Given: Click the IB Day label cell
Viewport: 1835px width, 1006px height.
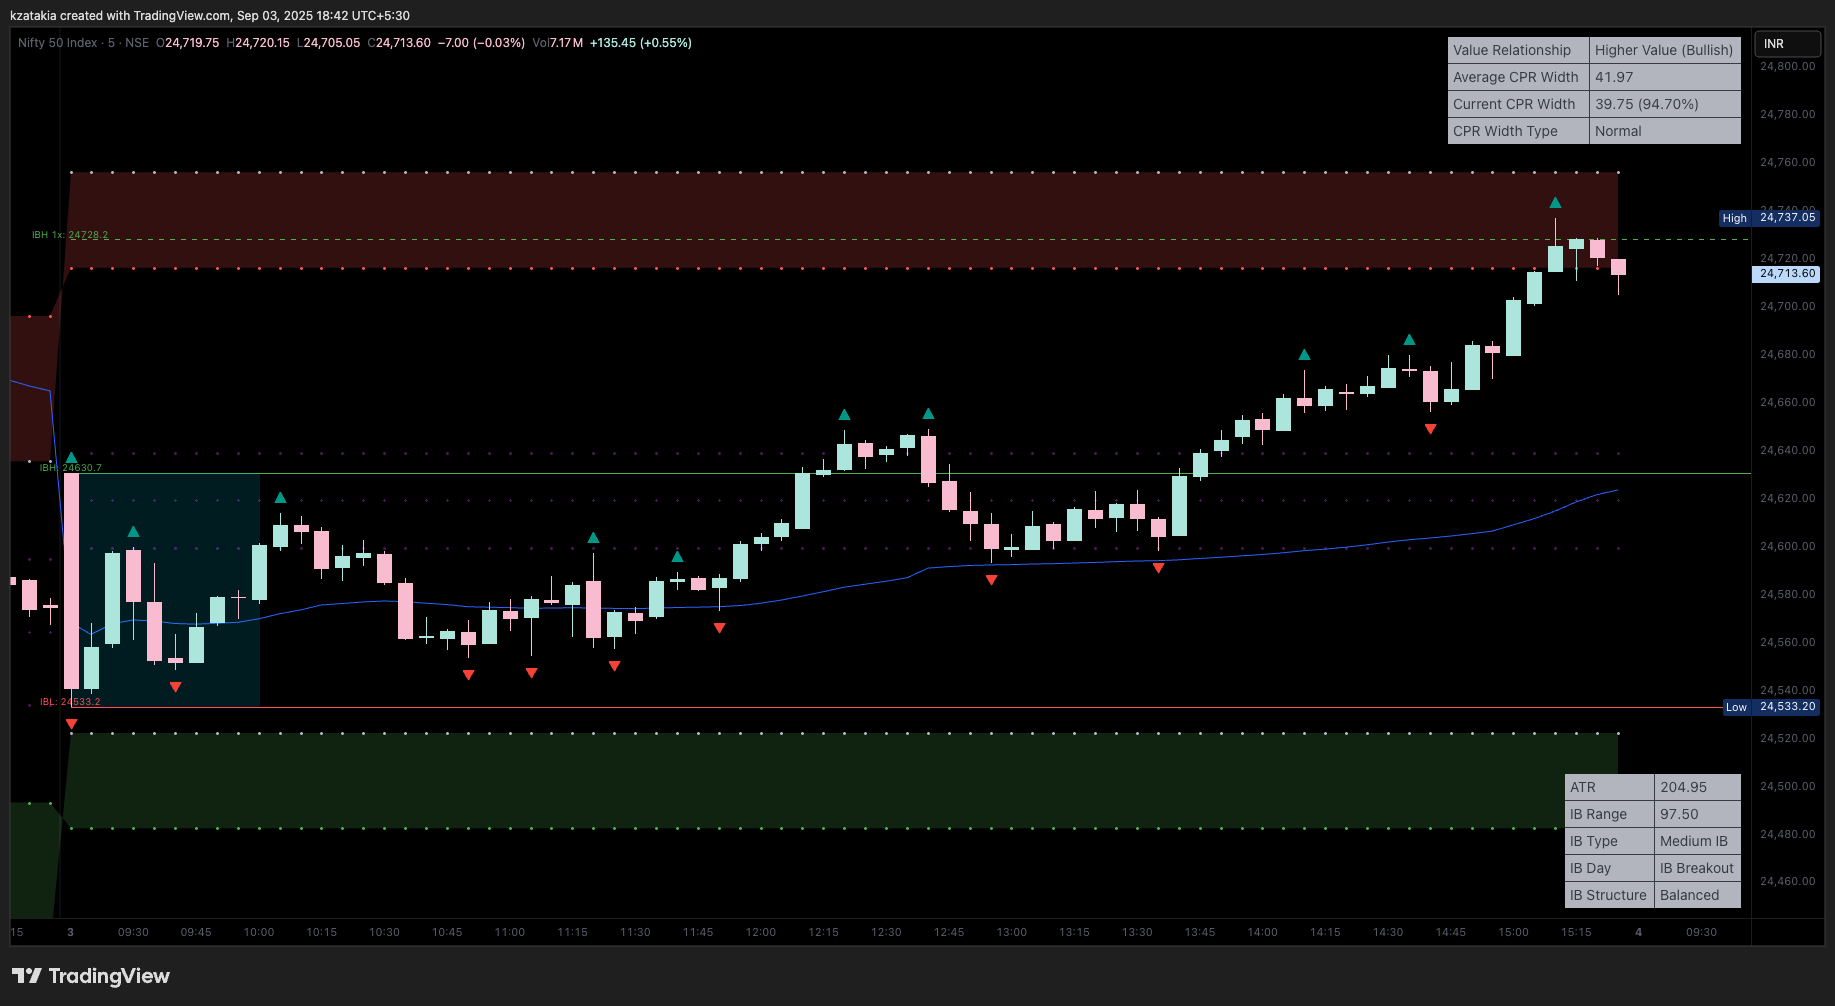Looking at the screenshot, I should (1609, 868).
